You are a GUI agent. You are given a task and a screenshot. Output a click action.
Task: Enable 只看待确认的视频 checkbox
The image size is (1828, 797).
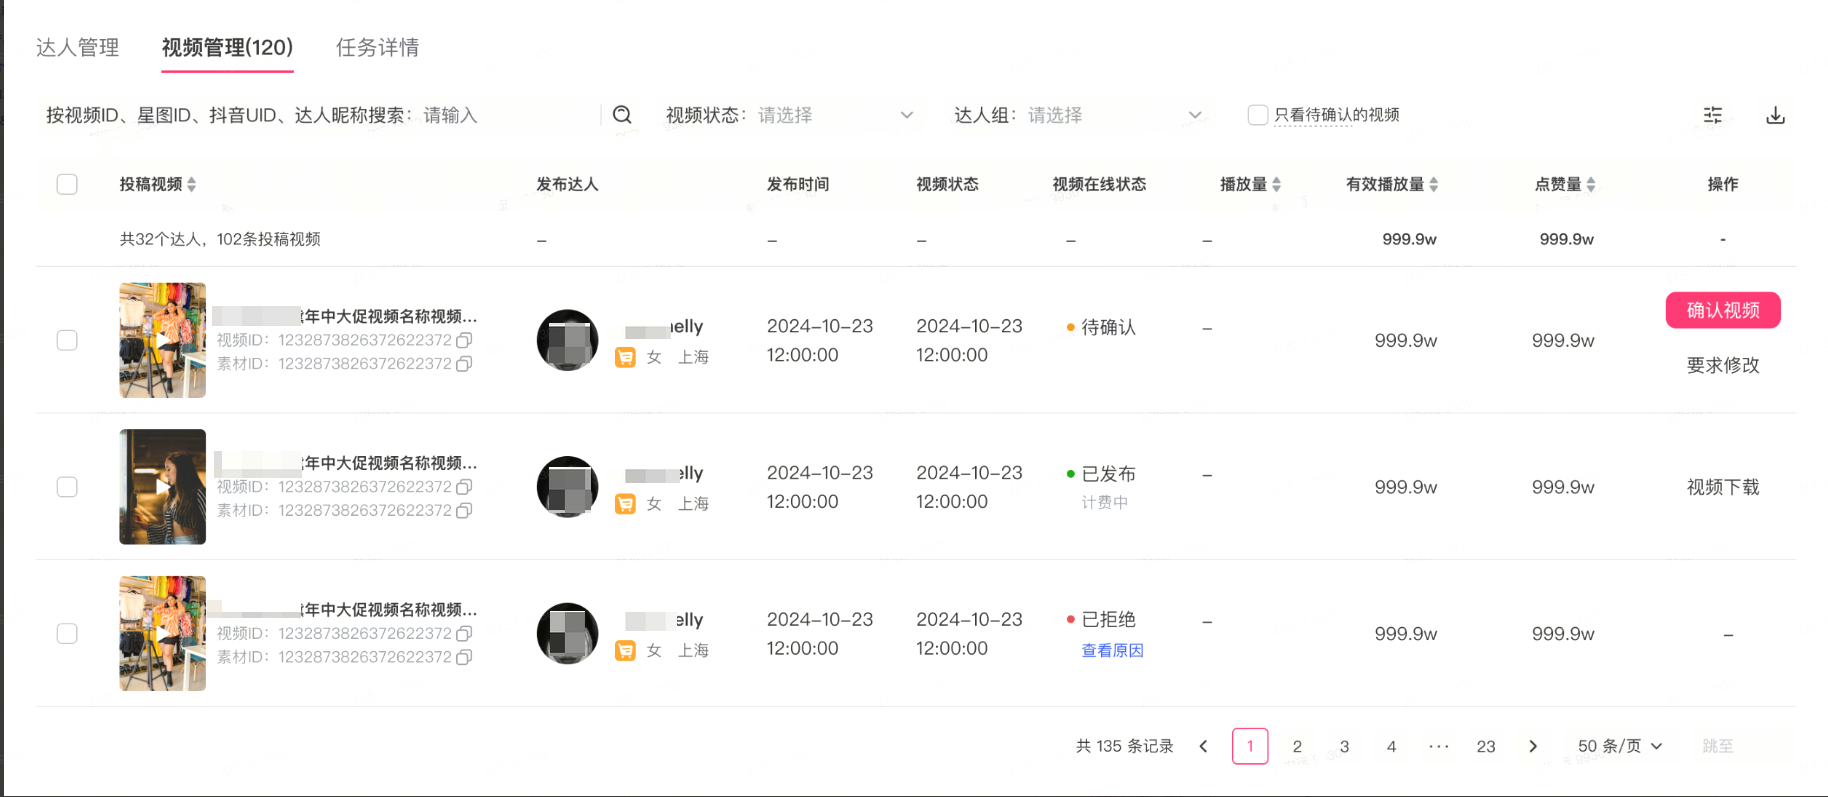[1258, 115]
